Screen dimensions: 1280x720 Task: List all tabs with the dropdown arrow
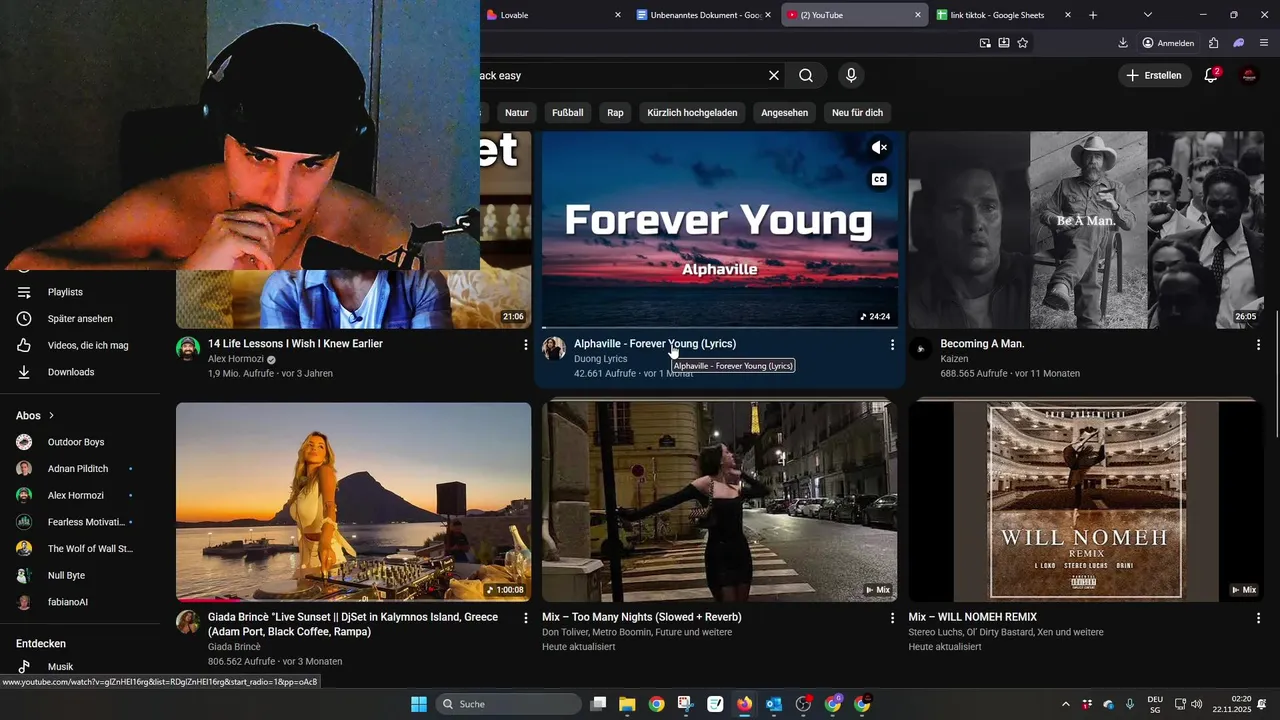(1147, 15)
